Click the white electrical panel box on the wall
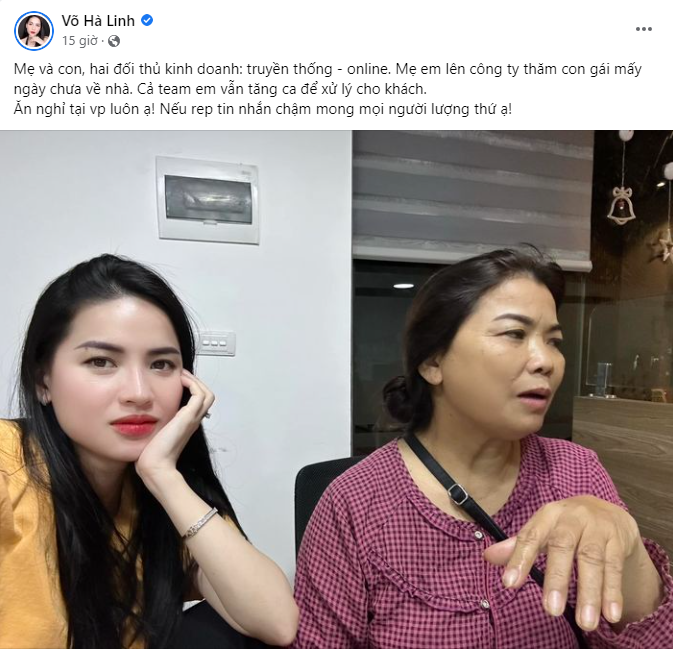Image resolution: width=673 pixels, height=650 pixels. click(208, 200)
